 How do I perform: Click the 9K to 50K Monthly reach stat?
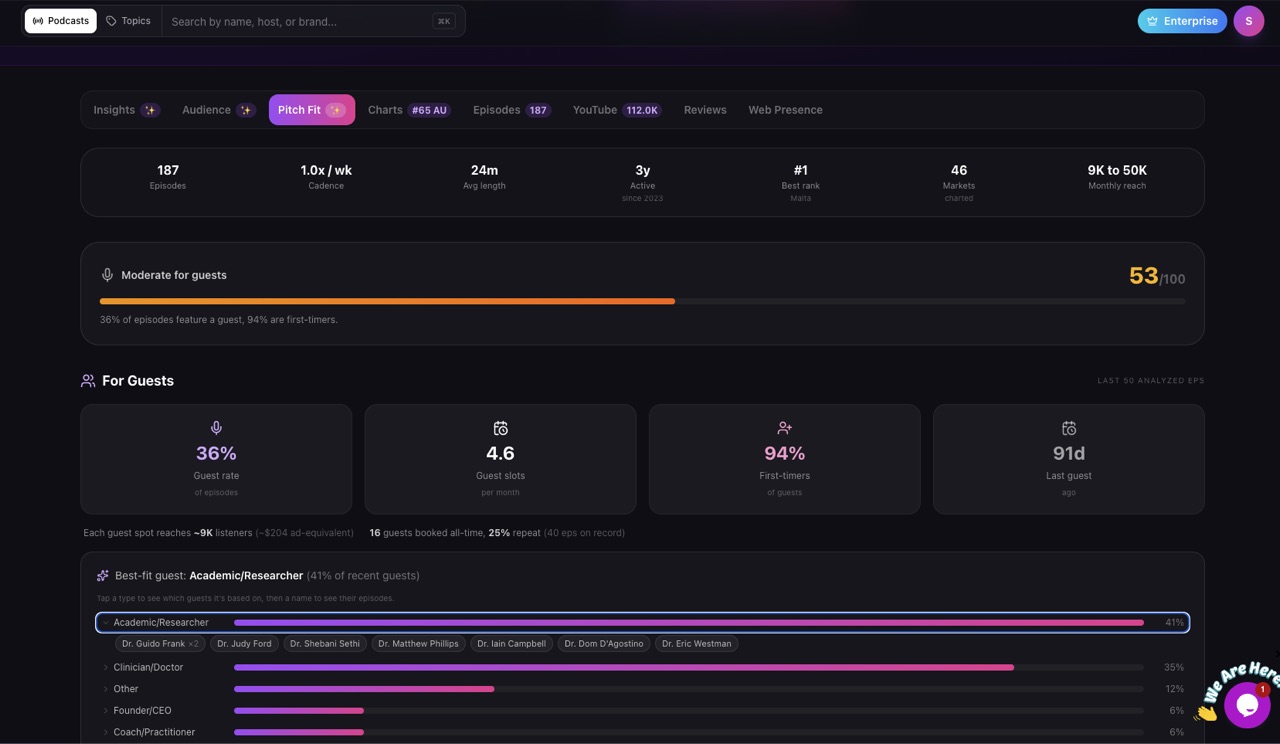tap(1117, 177)
